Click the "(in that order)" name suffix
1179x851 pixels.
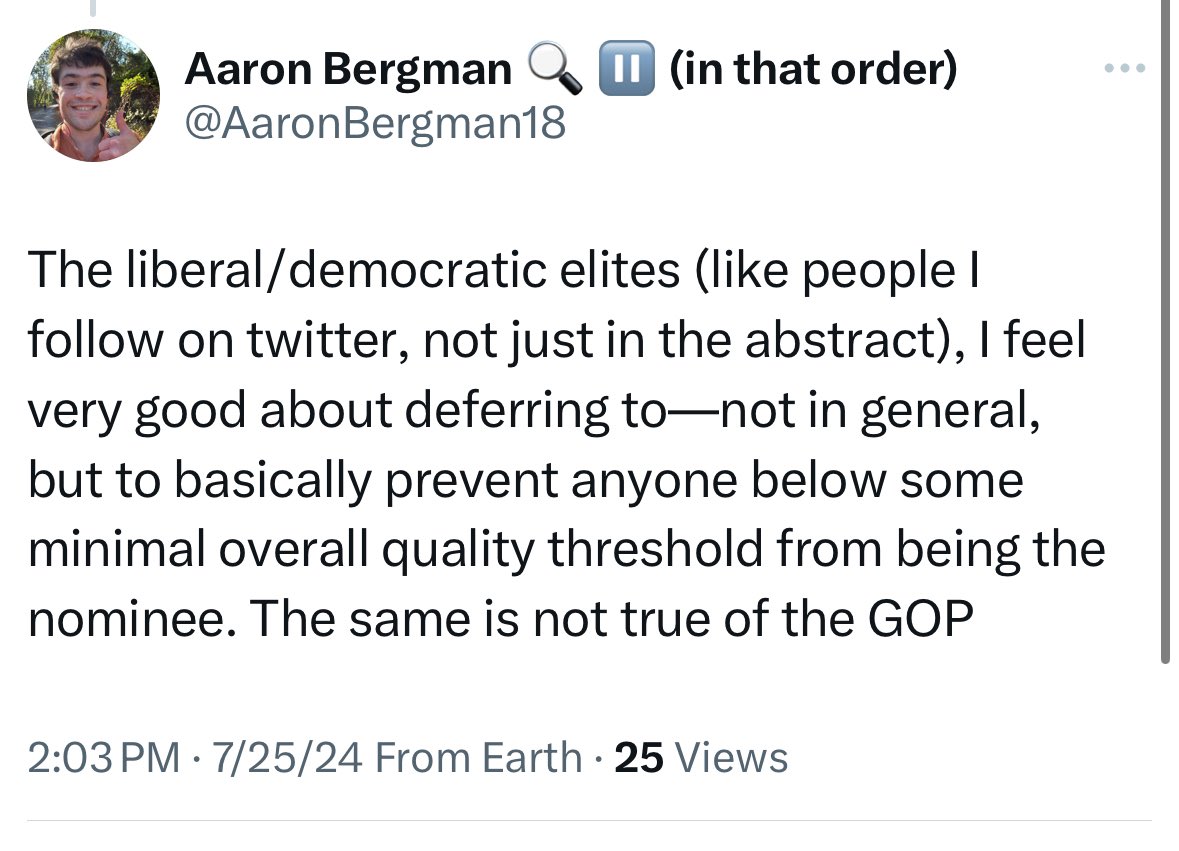point(813,69)
